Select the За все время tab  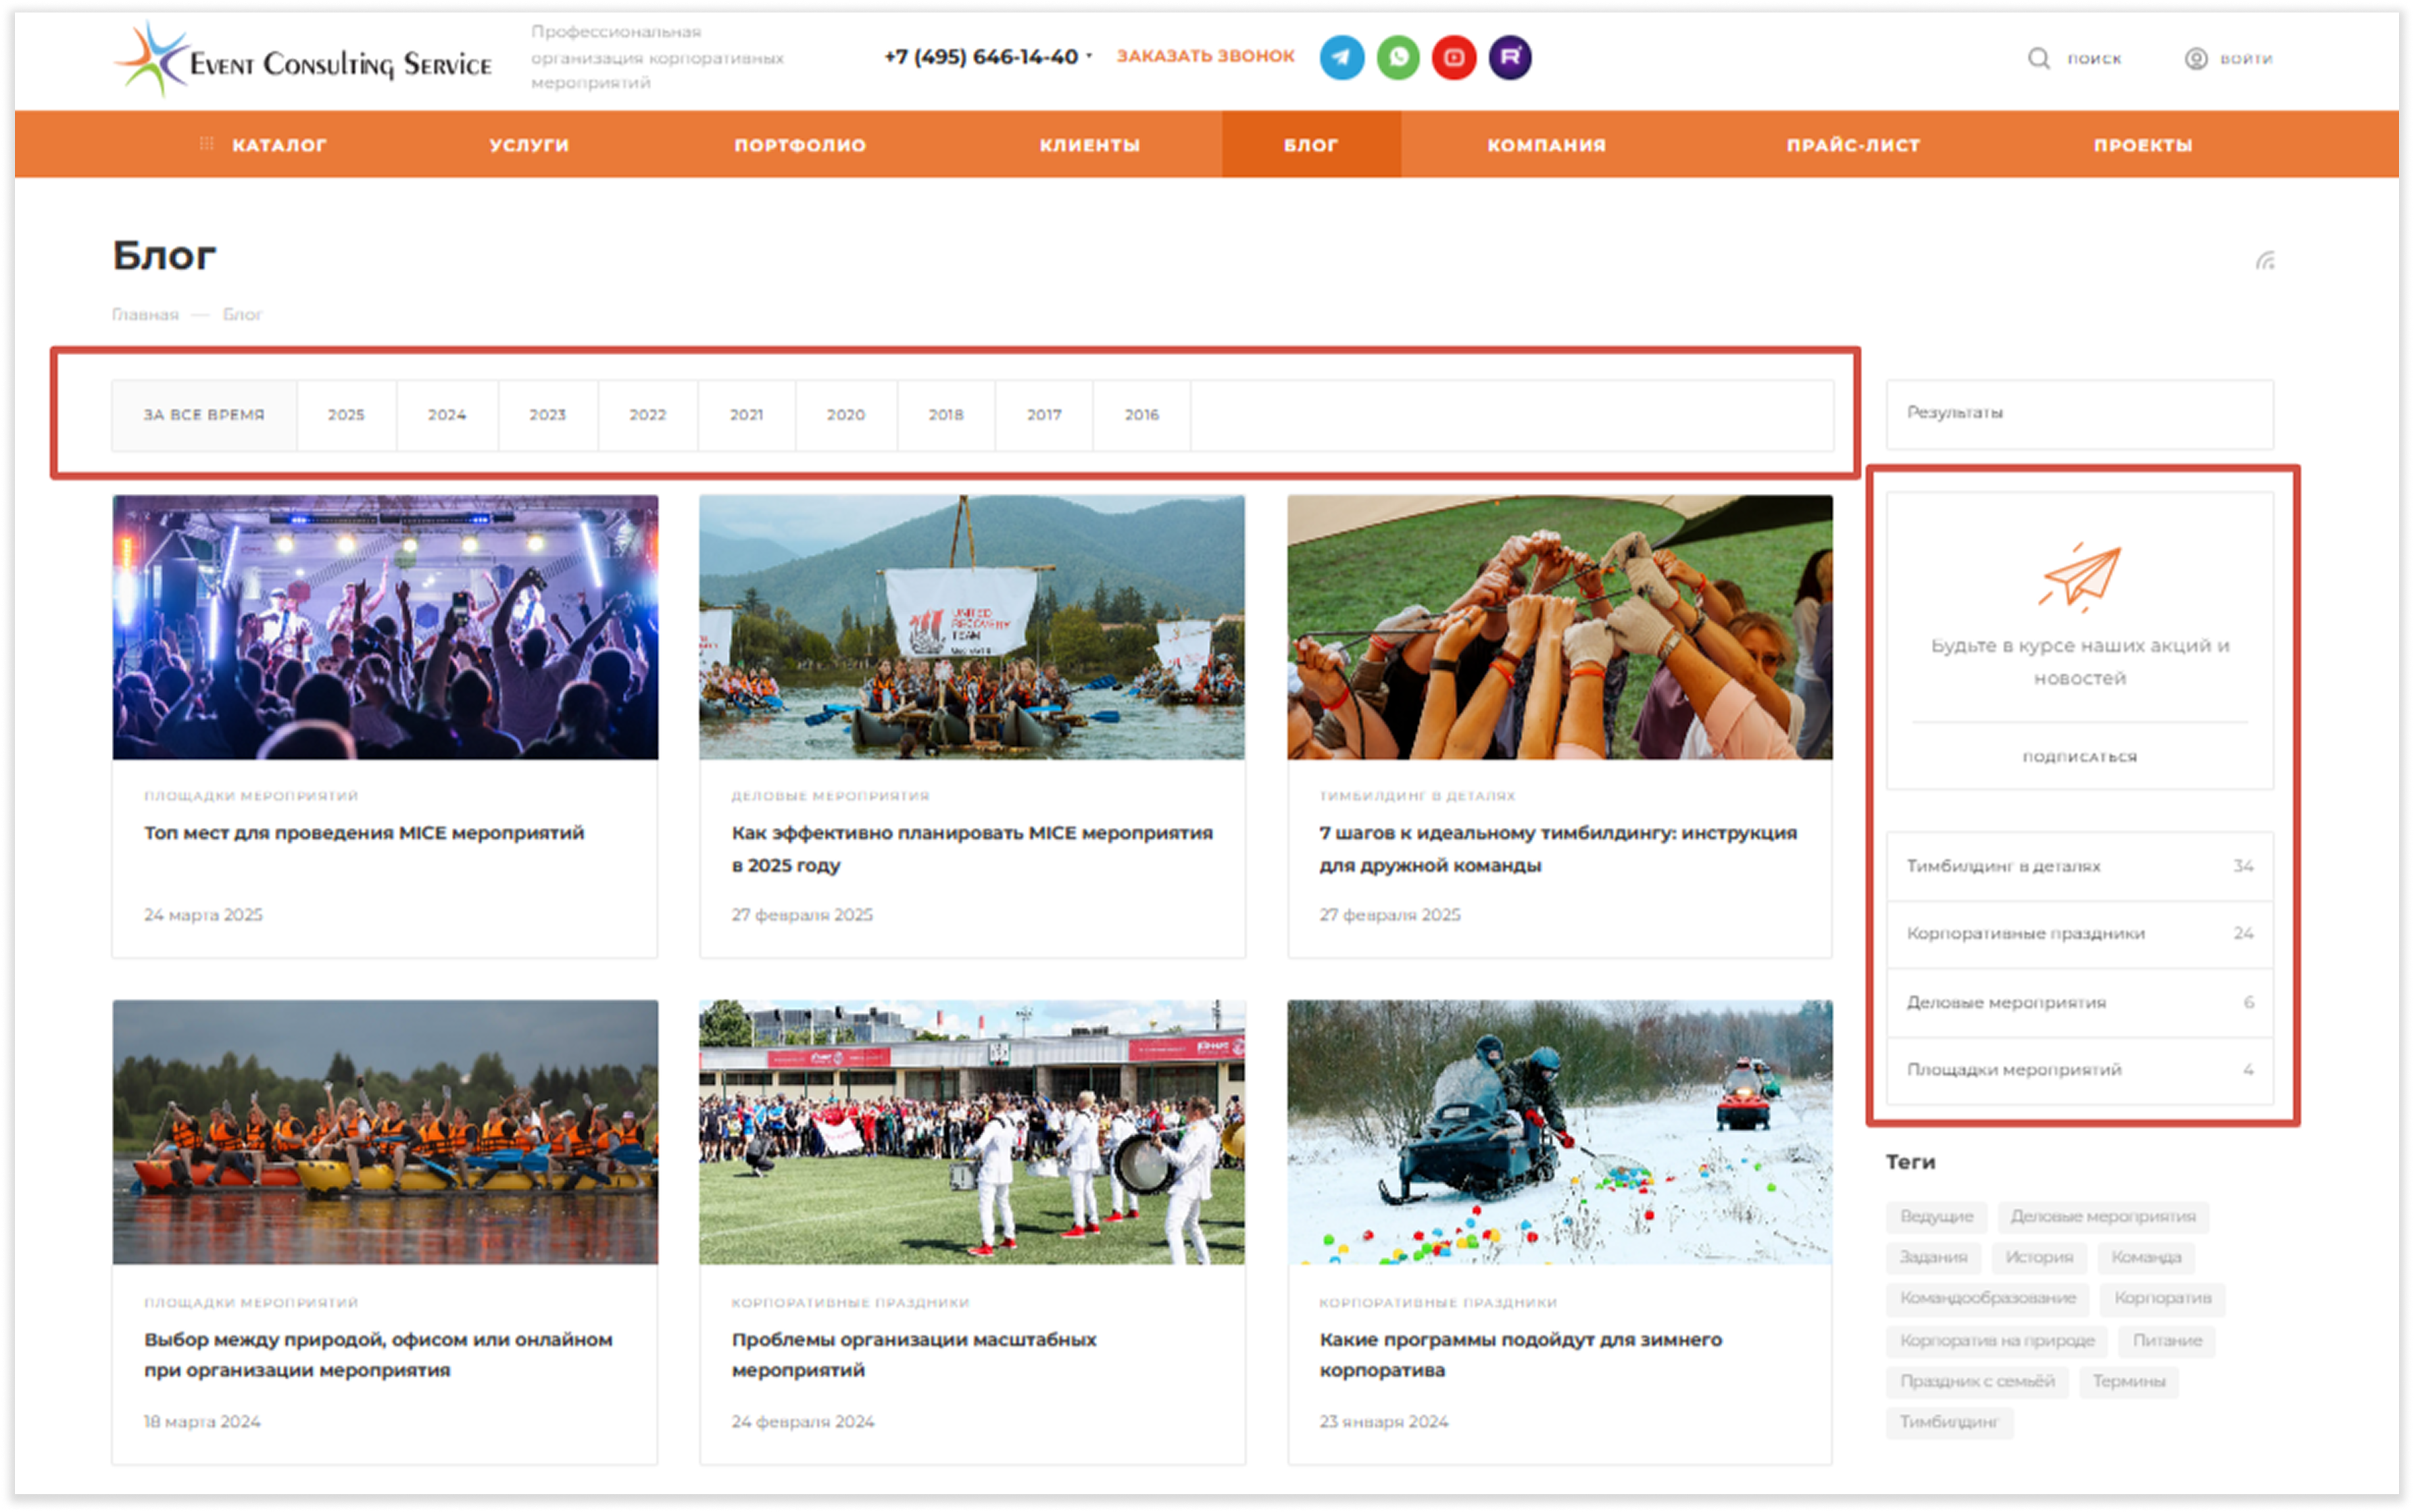[x=204, y=415]
